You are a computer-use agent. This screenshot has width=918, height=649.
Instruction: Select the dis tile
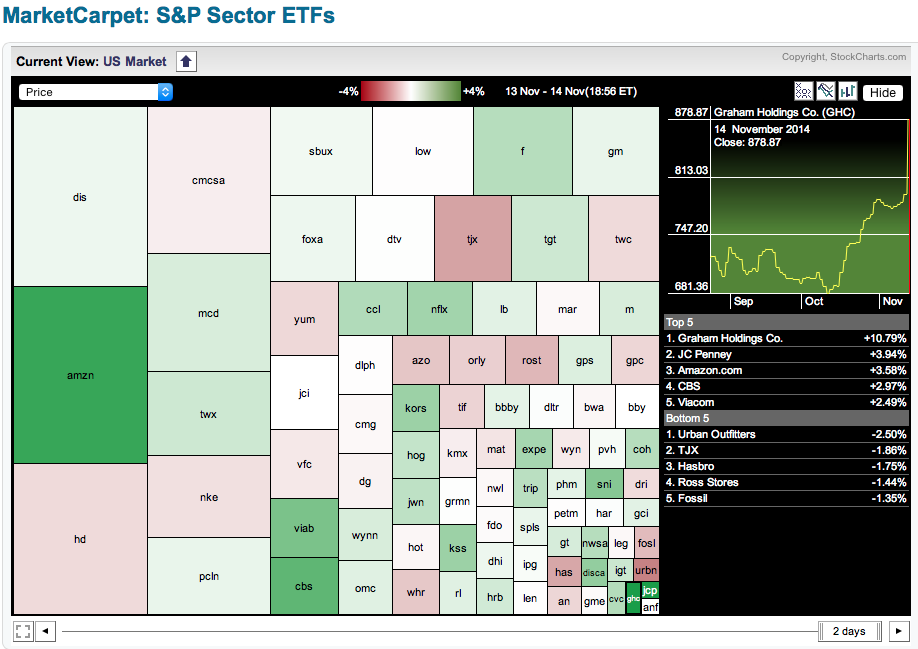tap(80, 197)
